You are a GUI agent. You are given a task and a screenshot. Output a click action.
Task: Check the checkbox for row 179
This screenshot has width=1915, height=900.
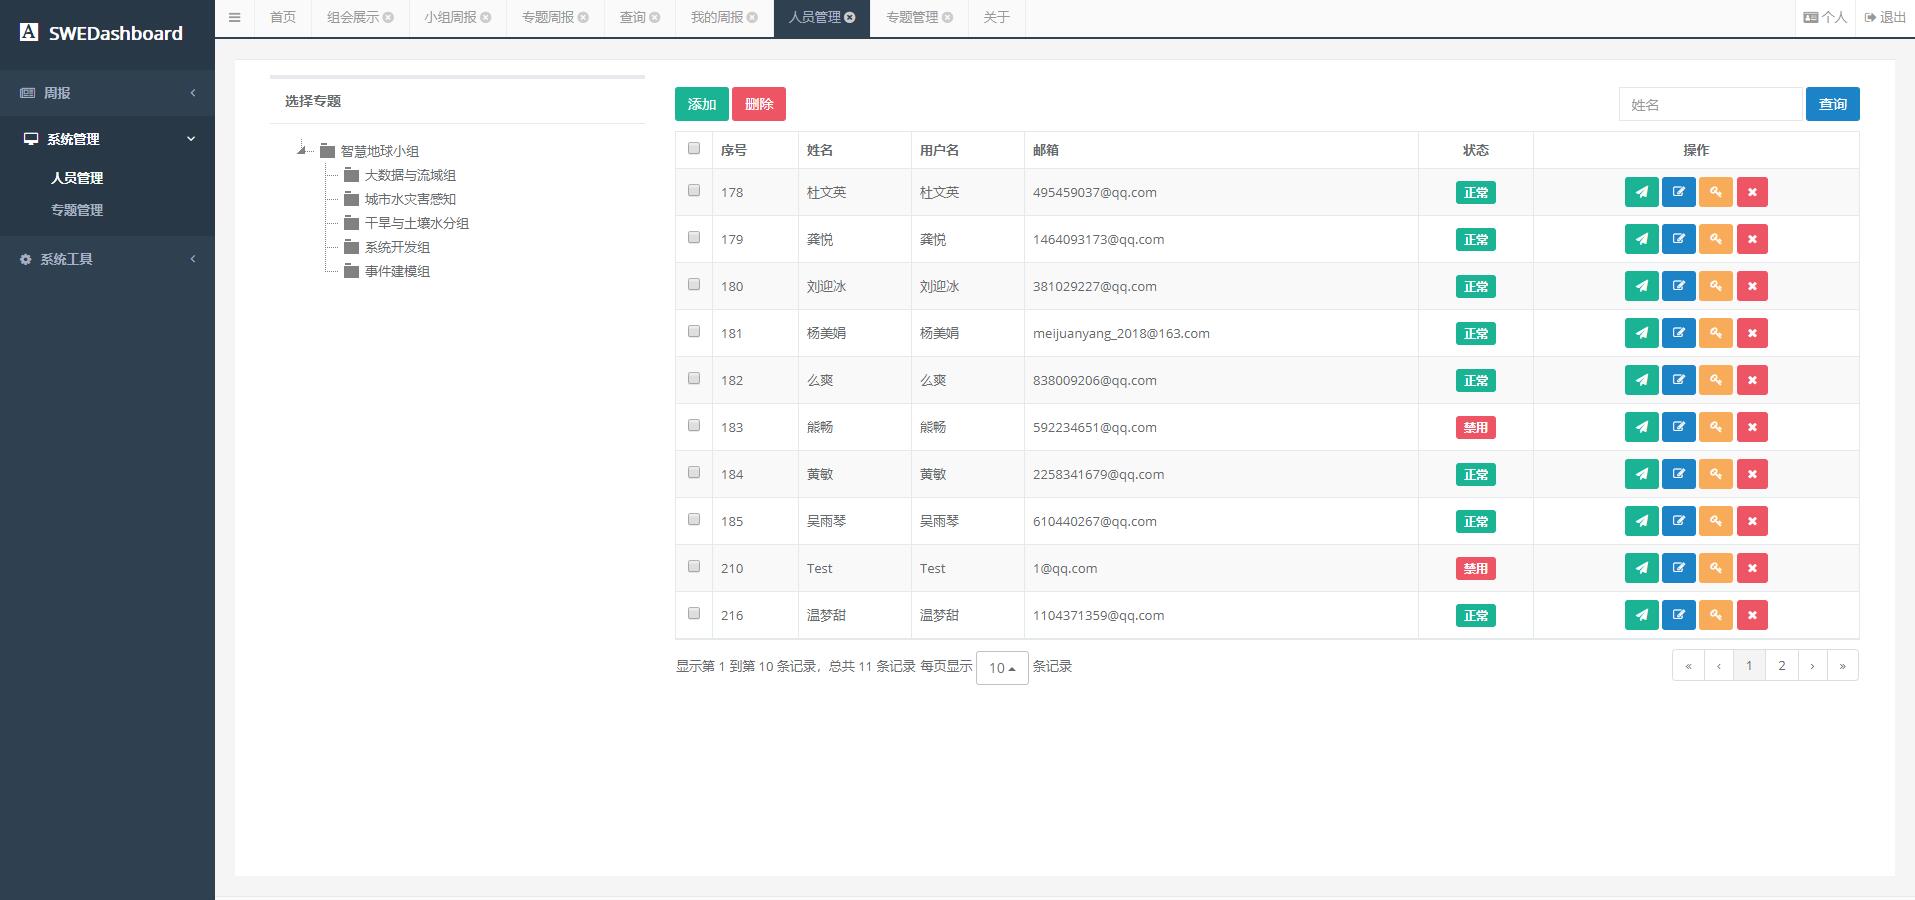[x=694, y=237]
